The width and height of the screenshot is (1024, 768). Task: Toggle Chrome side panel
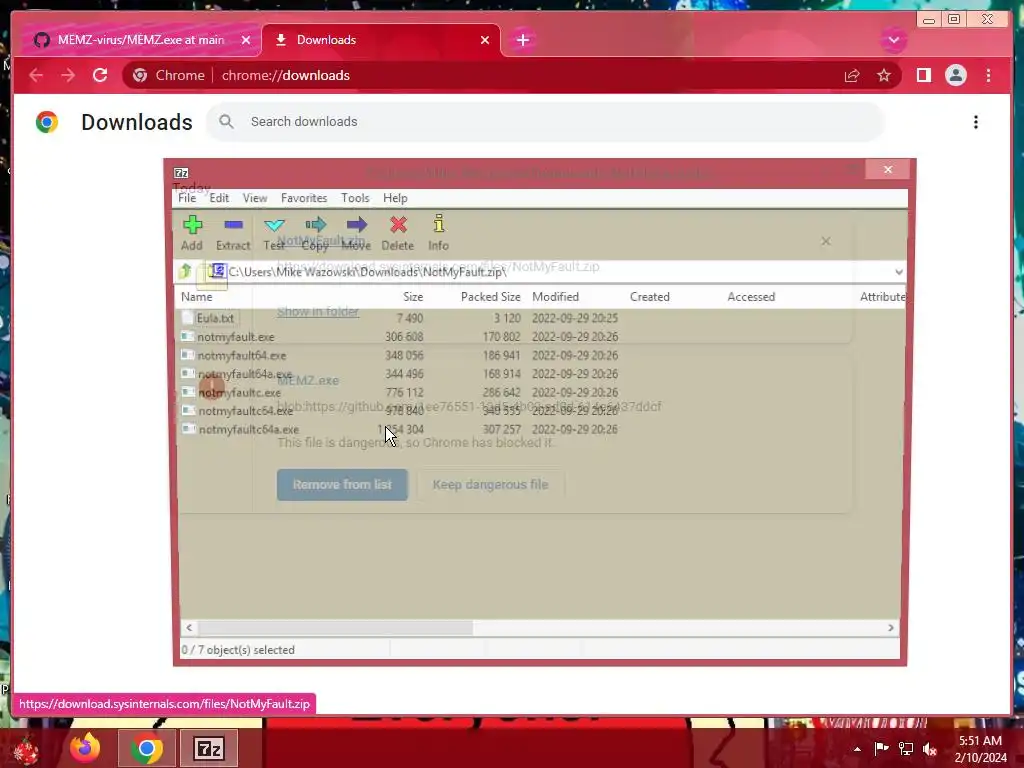[x=923, y=76]
